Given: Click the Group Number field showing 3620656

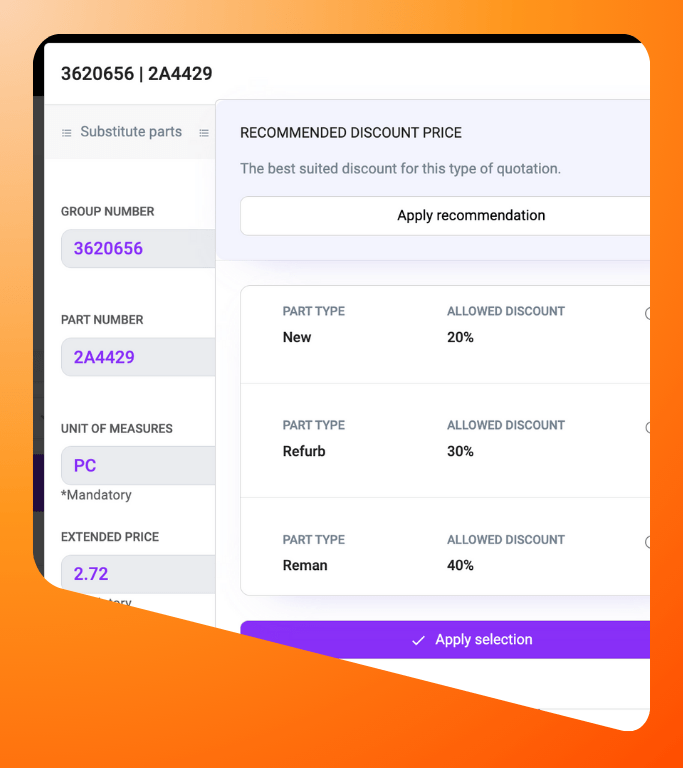Looking at the screenshot, I should click(138, 248).
